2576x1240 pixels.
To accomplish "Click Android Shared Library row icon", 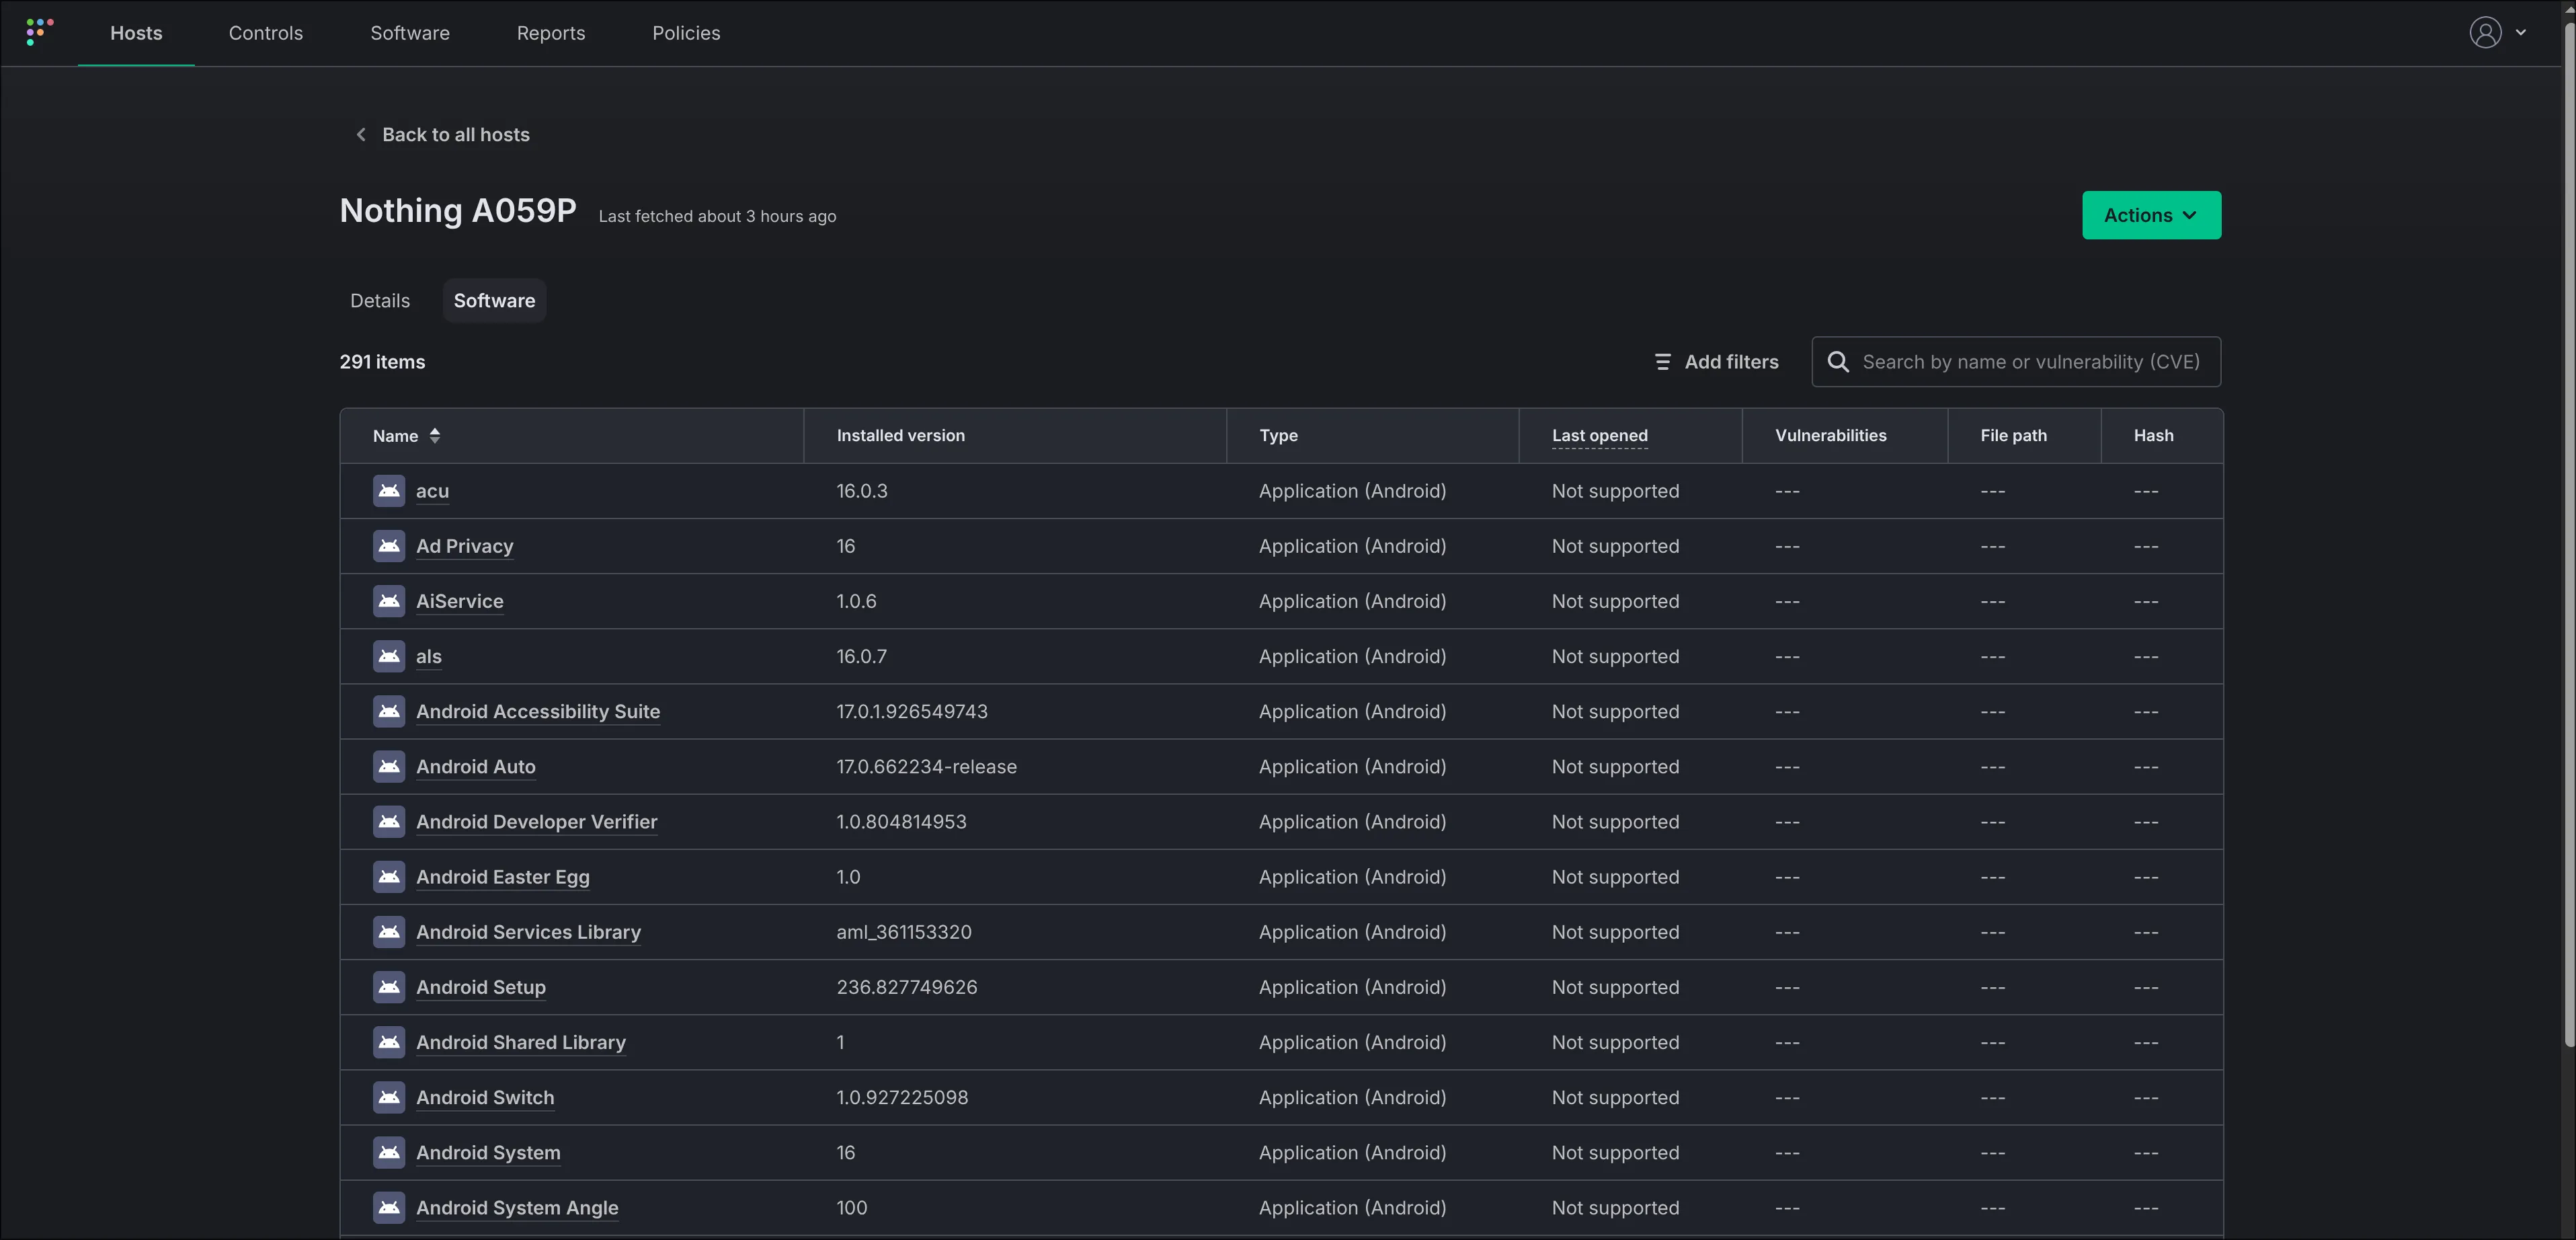I will pos(389,1042).
